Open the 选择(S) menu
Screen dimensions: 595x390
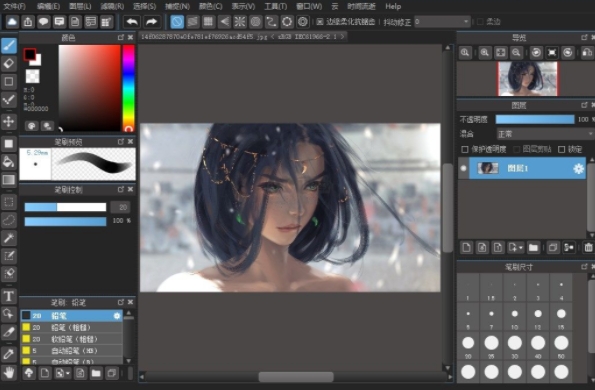tap(145, 6)
